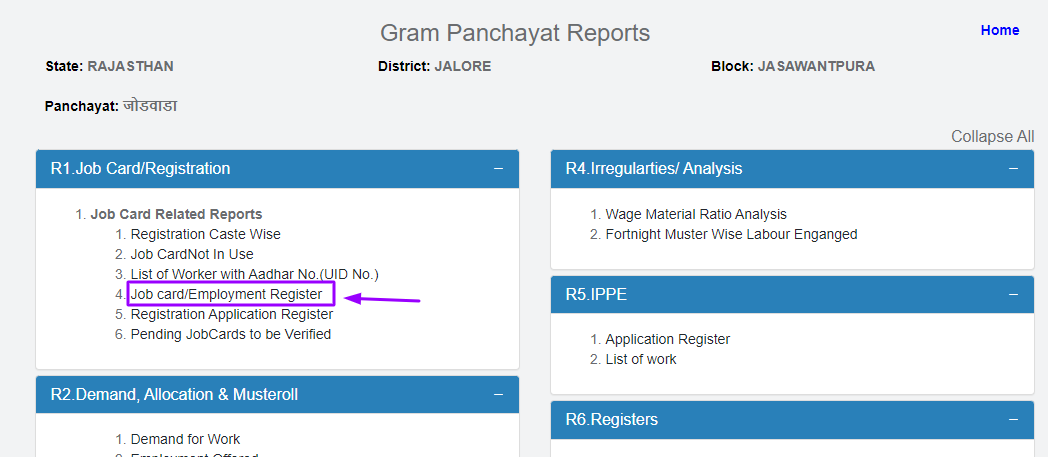Open Job card/Employment Register report
The width and height of the screenshot is (1048, 457).
click(226, 294)
